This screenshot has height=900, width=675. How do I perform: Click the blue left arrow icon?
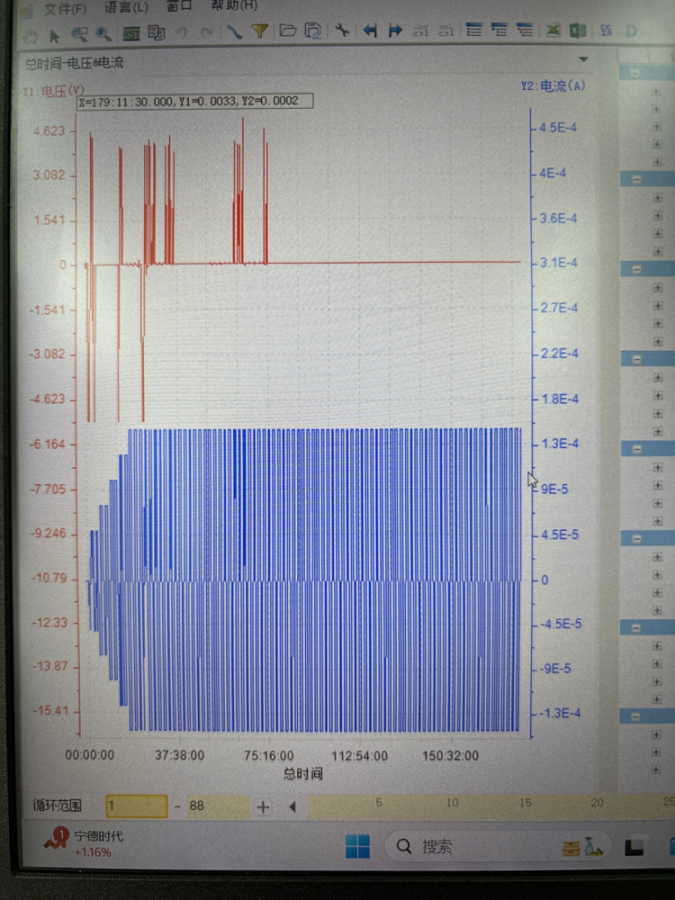tap(370, 30)
